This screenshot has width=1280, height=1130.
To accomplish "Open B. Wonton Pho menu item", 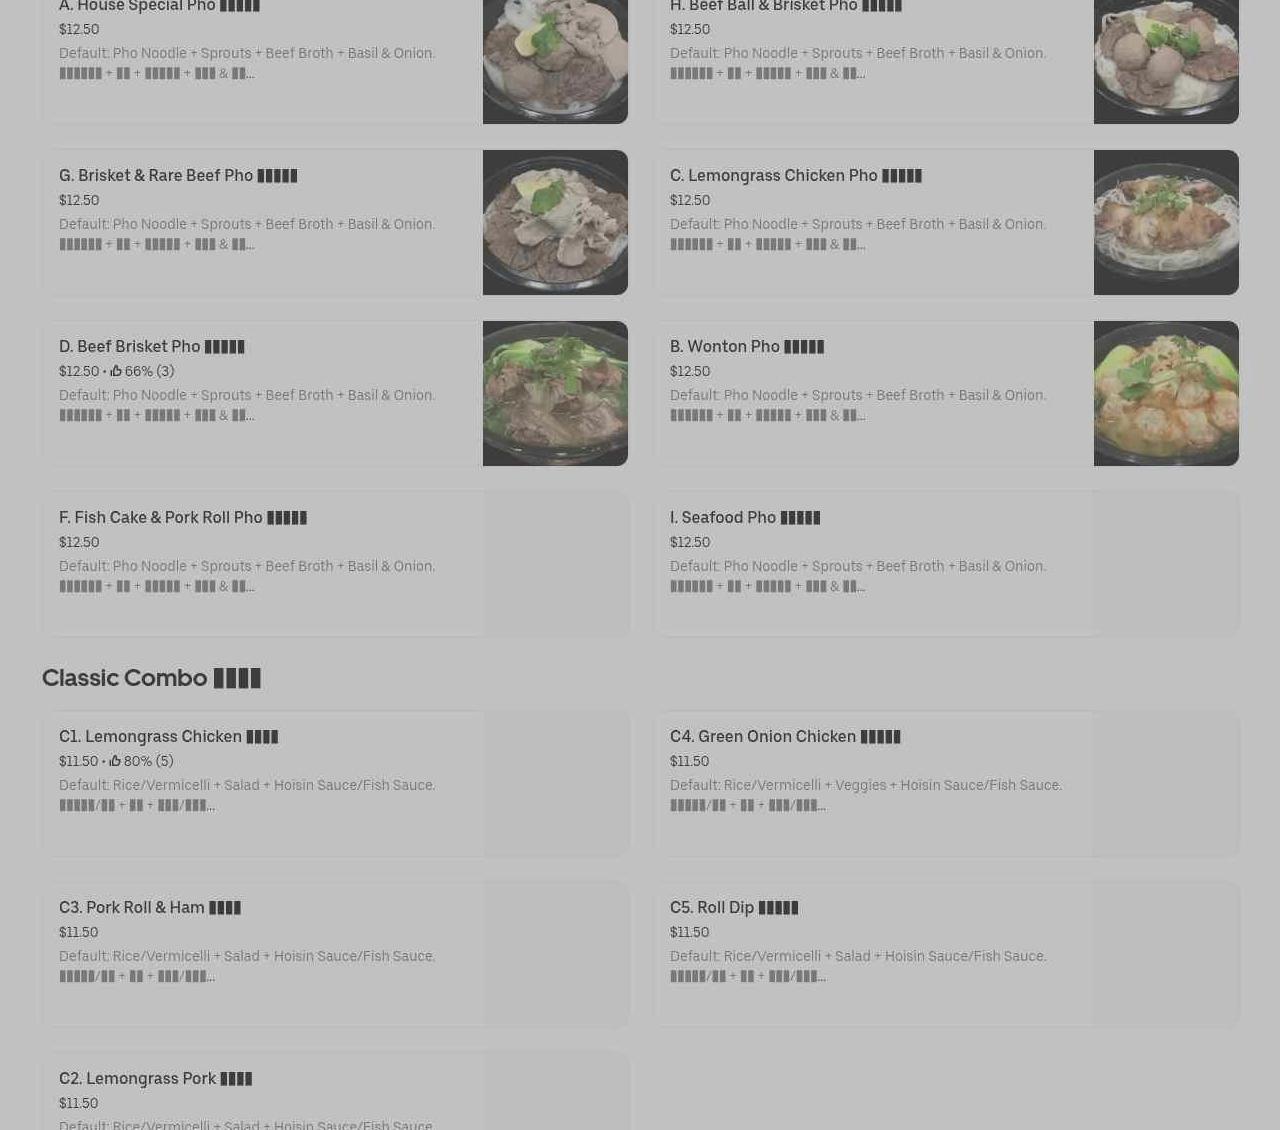I will click(747, 346).
